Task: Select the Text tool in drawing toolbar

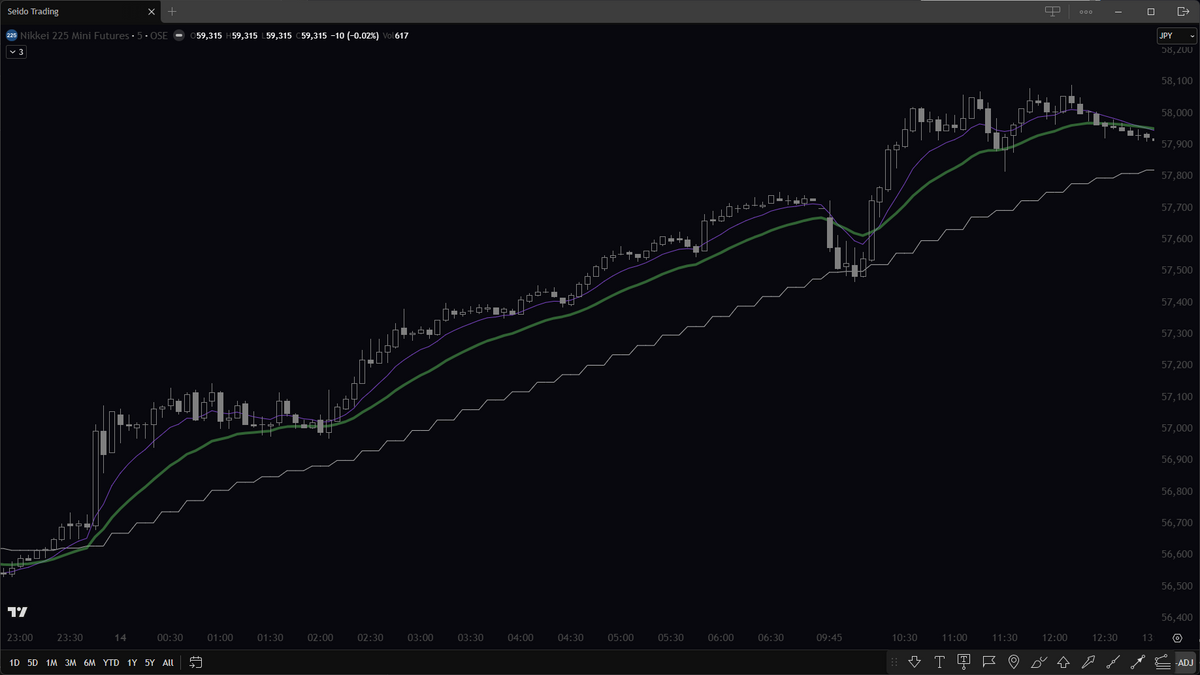Action: coord(940,662)
